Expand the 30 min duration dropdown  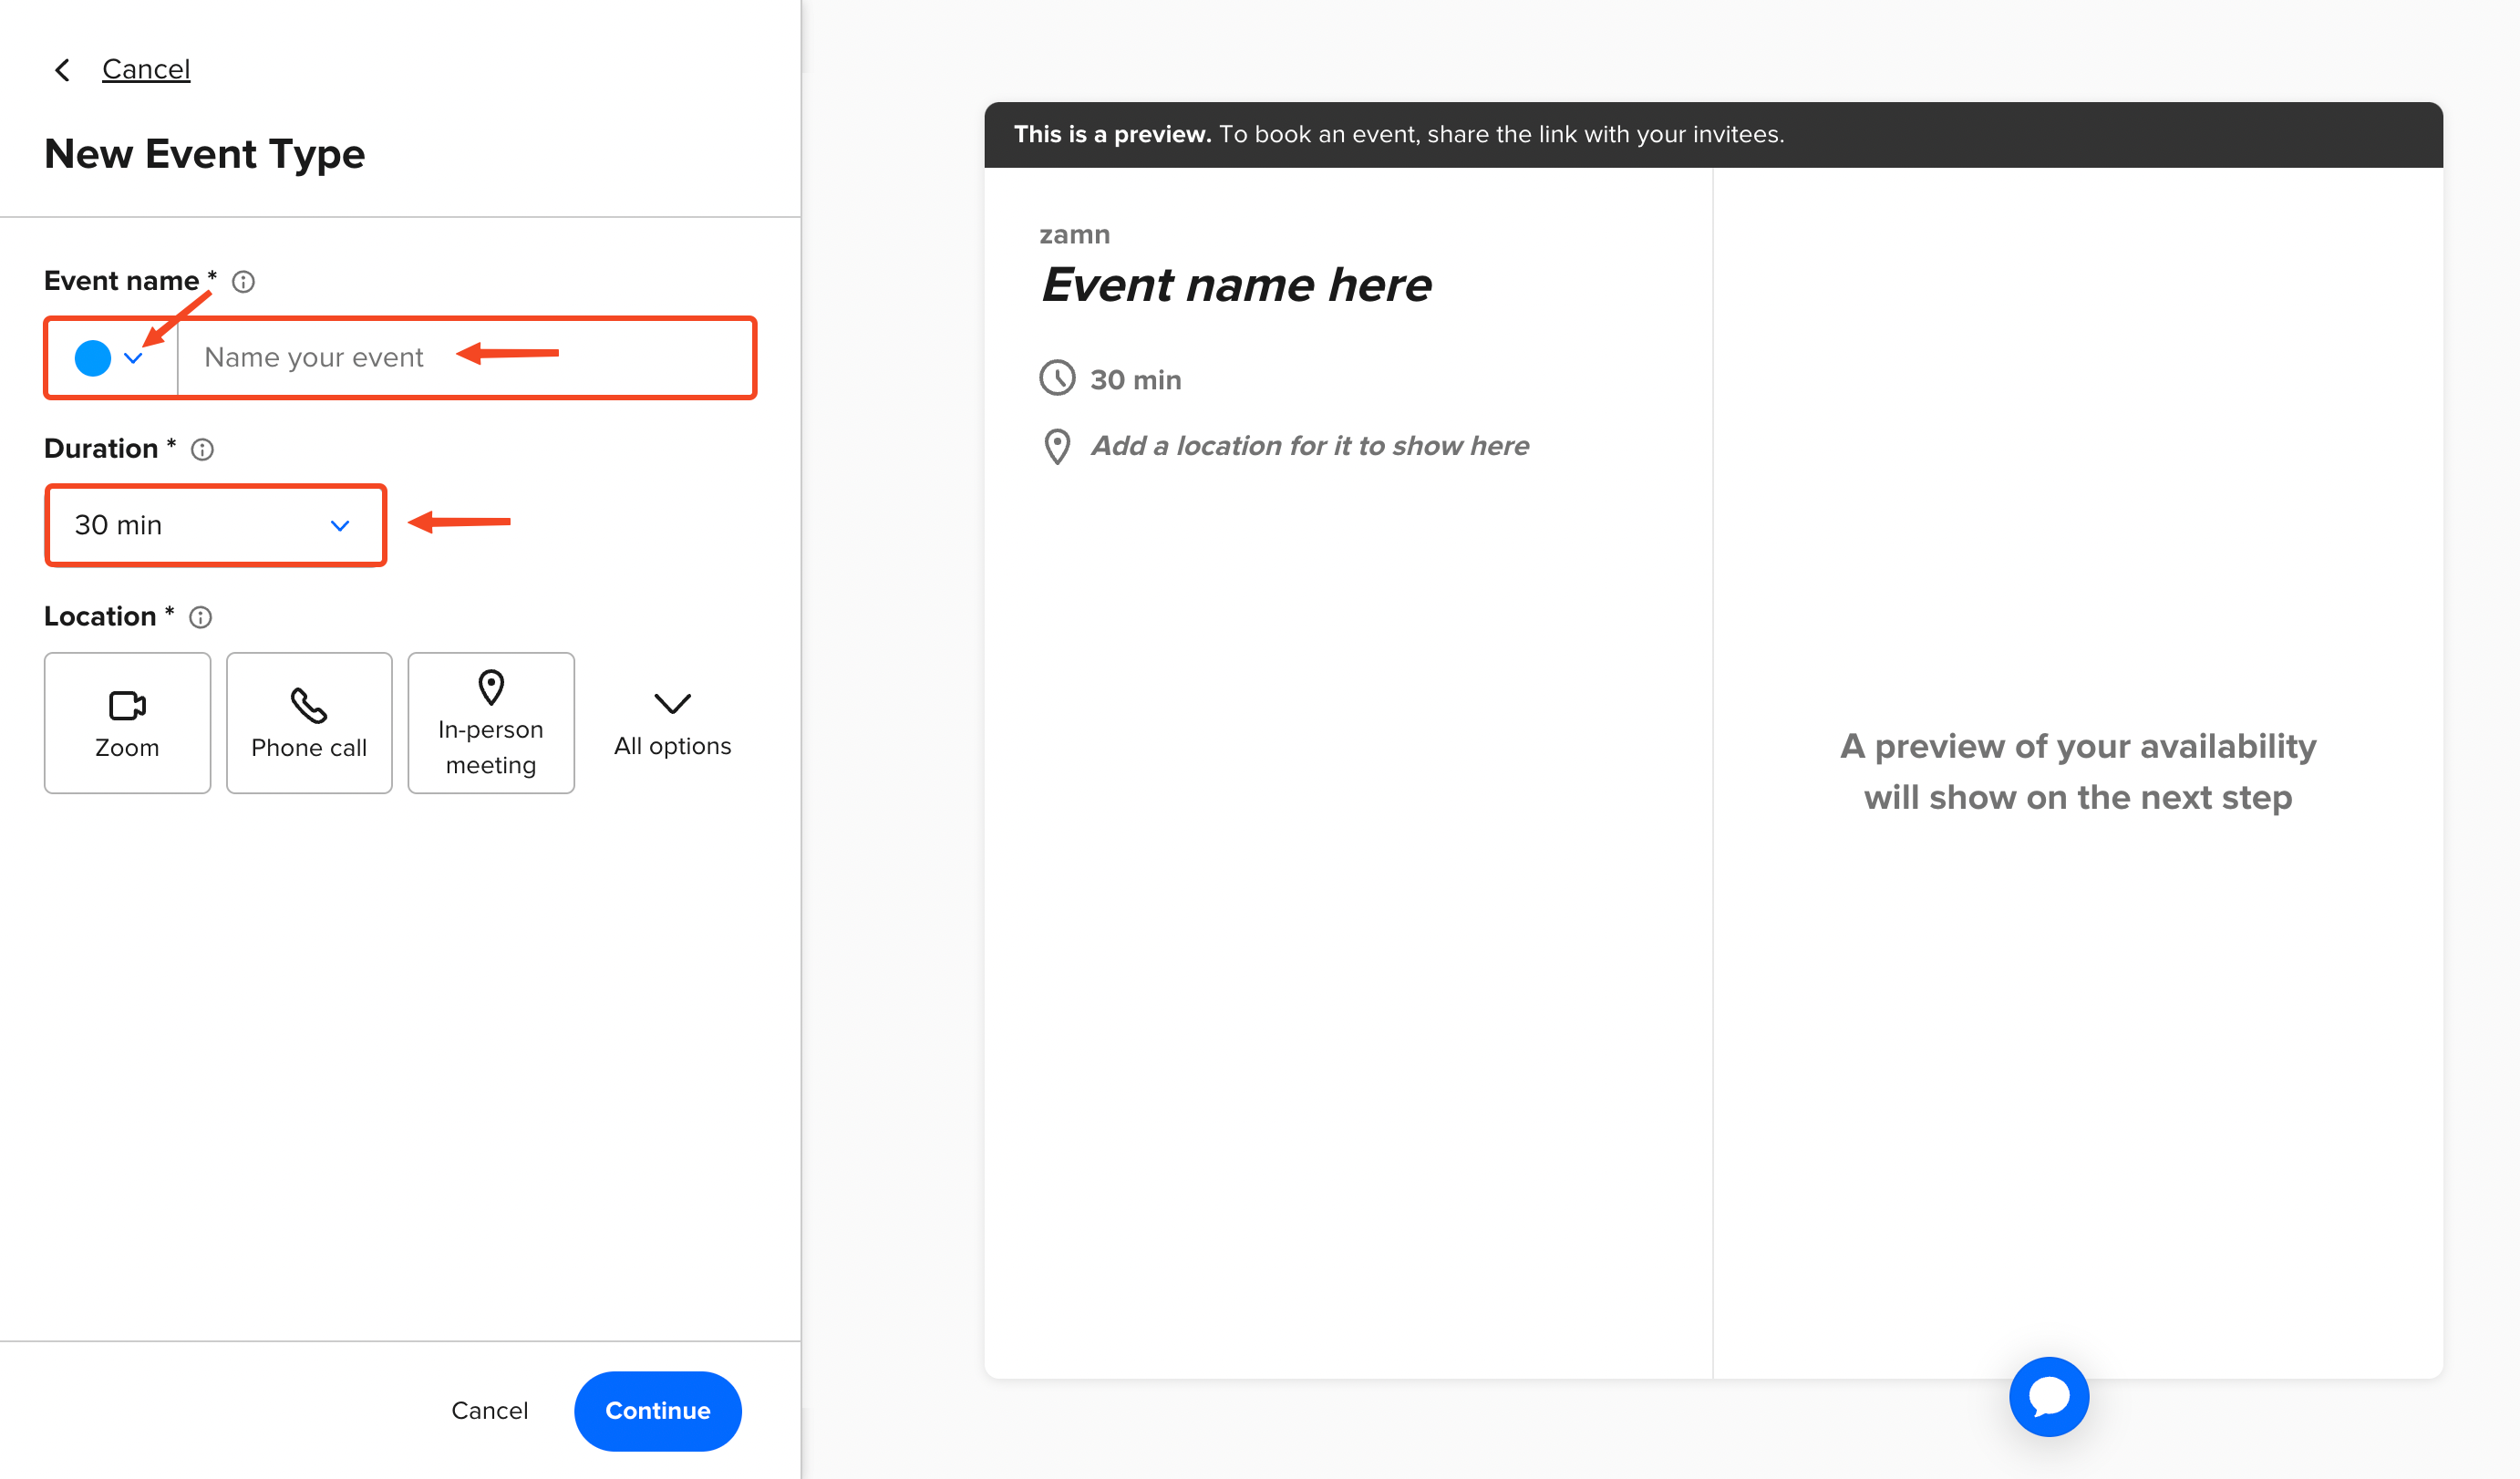[215, 525]
